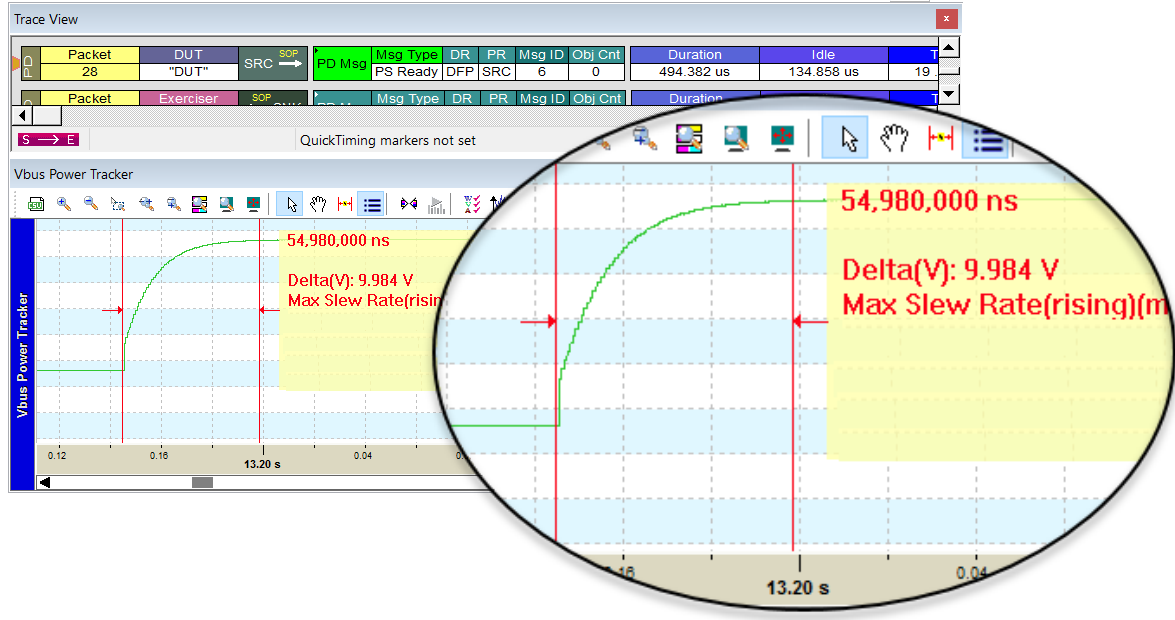
Task: Expand the PD Msg cell in packet 28
Action: [341, 63]
